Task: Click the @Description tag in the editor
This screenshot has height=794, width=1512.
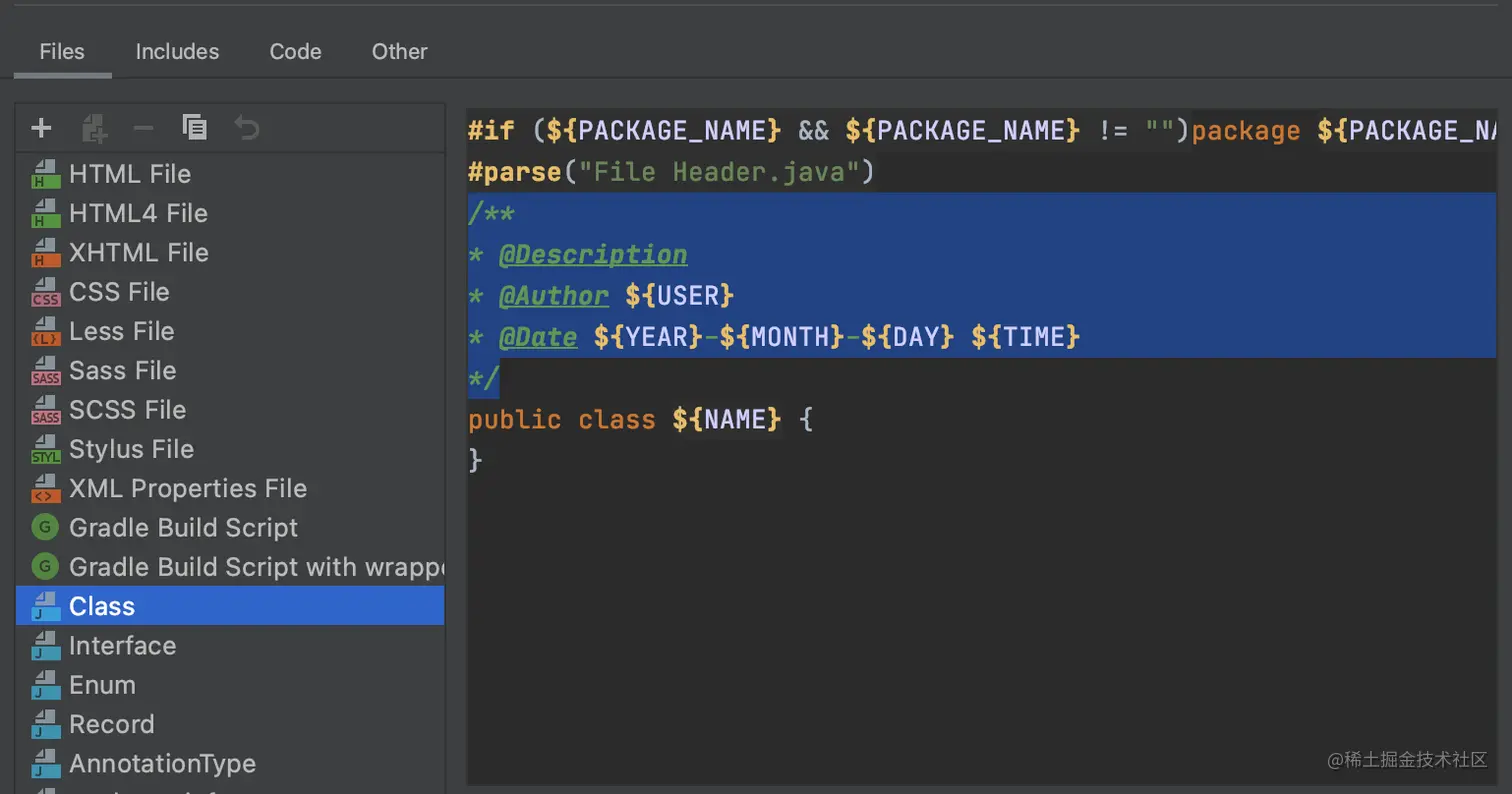Action: pos(593,255)
